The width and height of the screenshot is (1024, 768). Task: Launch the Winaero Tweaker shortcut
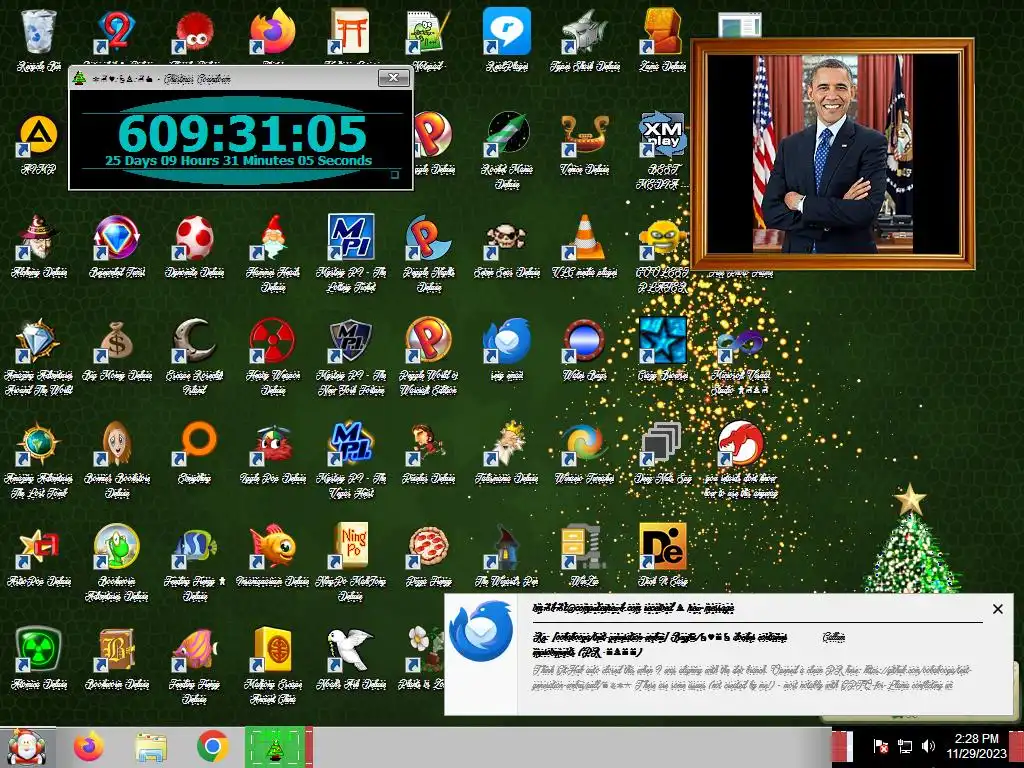click(x=584, y=444)
